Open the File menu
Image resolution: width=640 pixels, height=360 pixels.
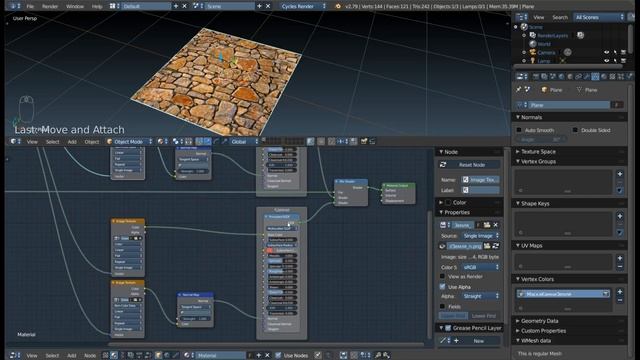click(x=30, y=6)
